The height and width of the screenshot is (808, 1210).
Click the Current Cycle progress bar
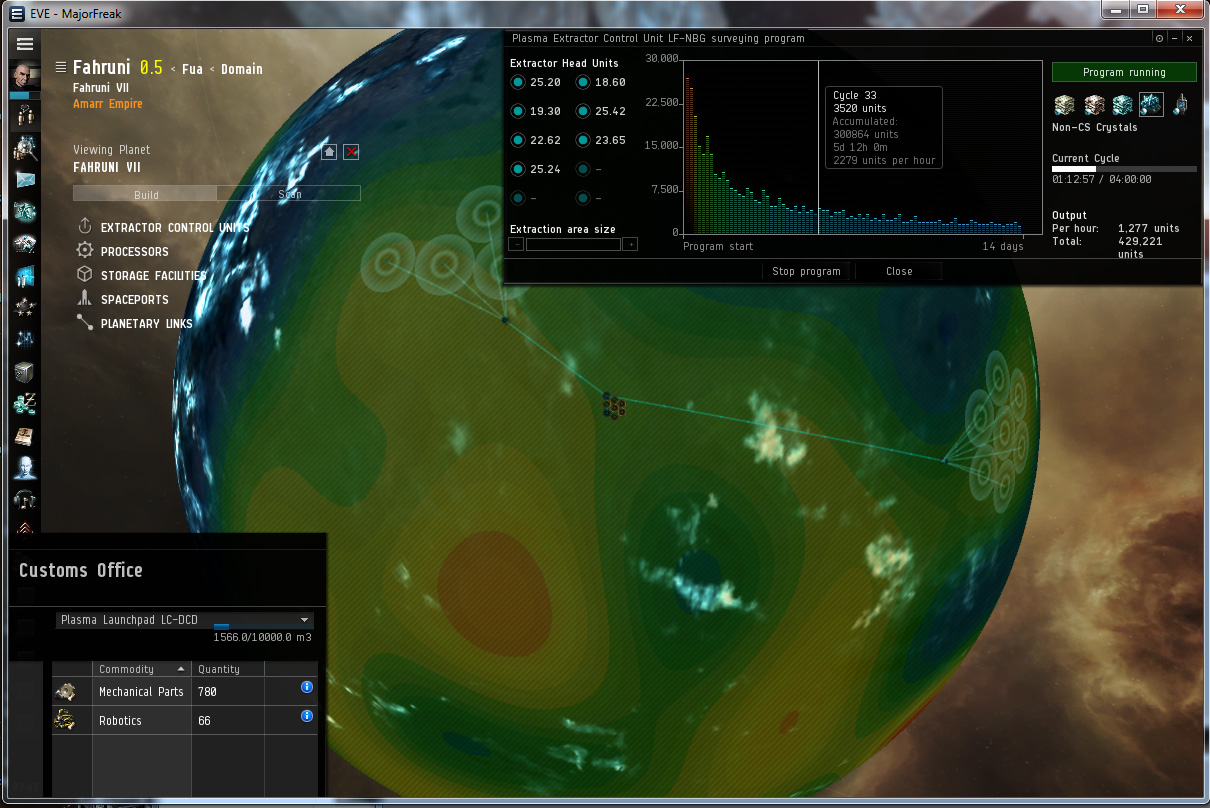(1124, 169)
